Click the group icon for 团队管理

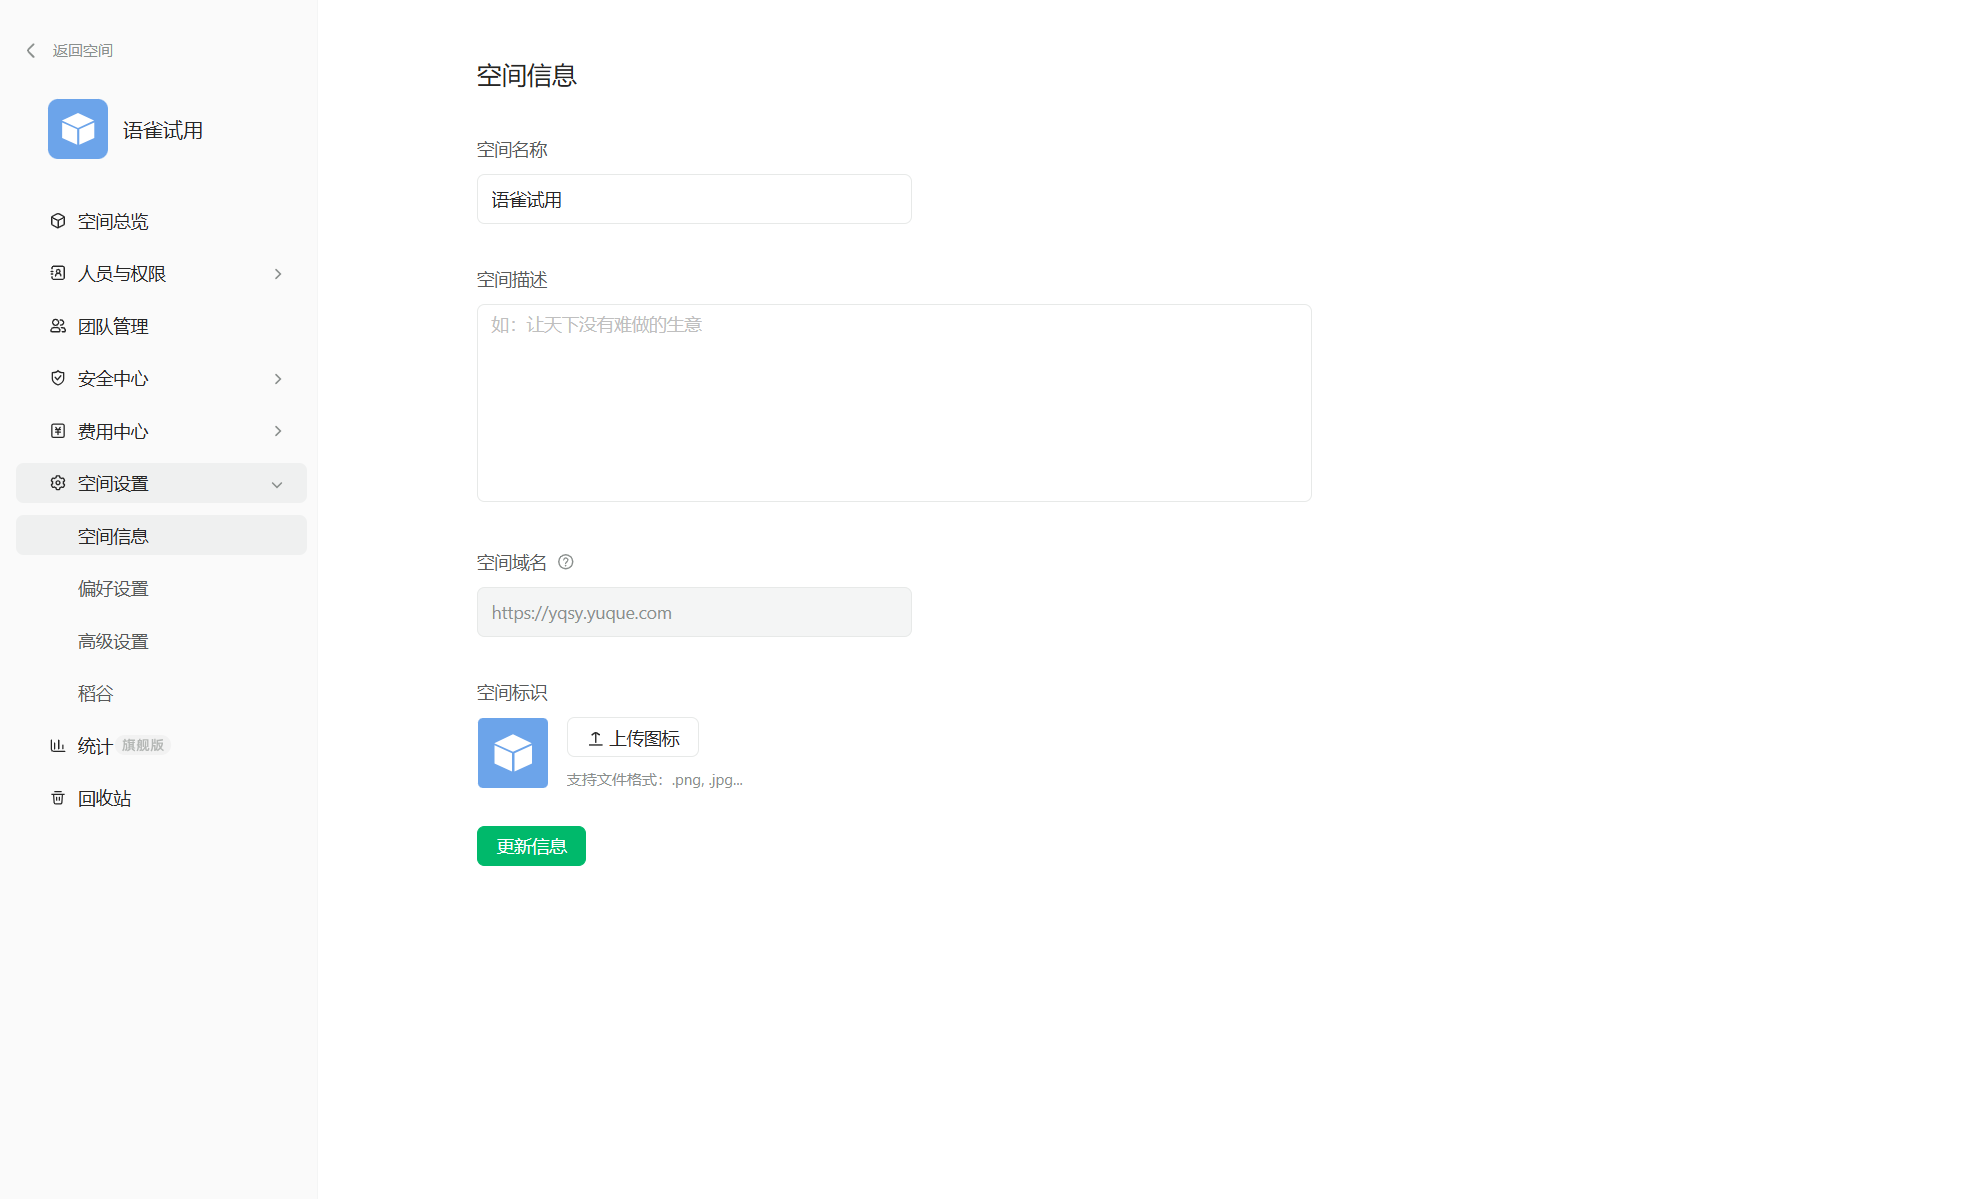[x=58, y=326]
